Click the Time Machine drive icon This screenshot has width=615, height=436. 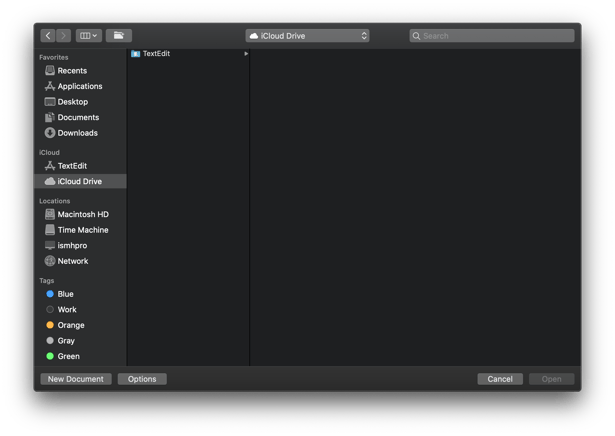coord(50,230)
